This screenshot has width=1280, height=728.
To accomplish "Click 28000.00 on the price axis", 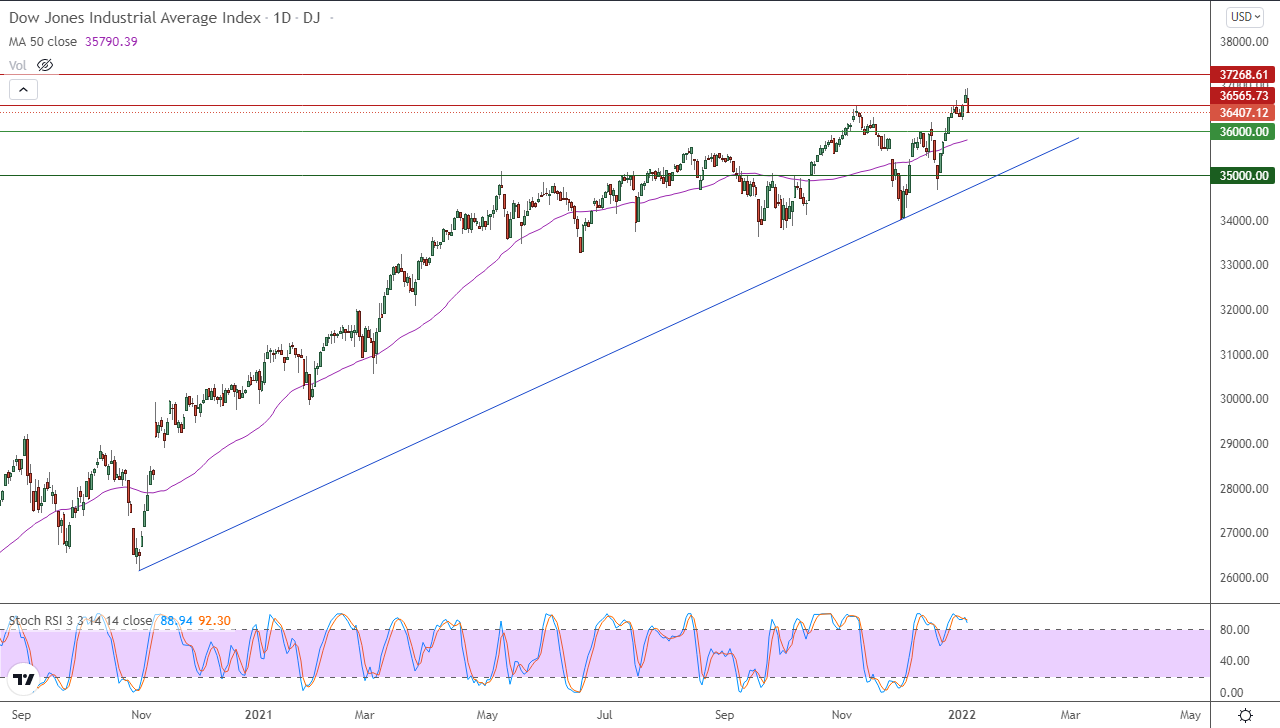I will (x=1244, y=489).
